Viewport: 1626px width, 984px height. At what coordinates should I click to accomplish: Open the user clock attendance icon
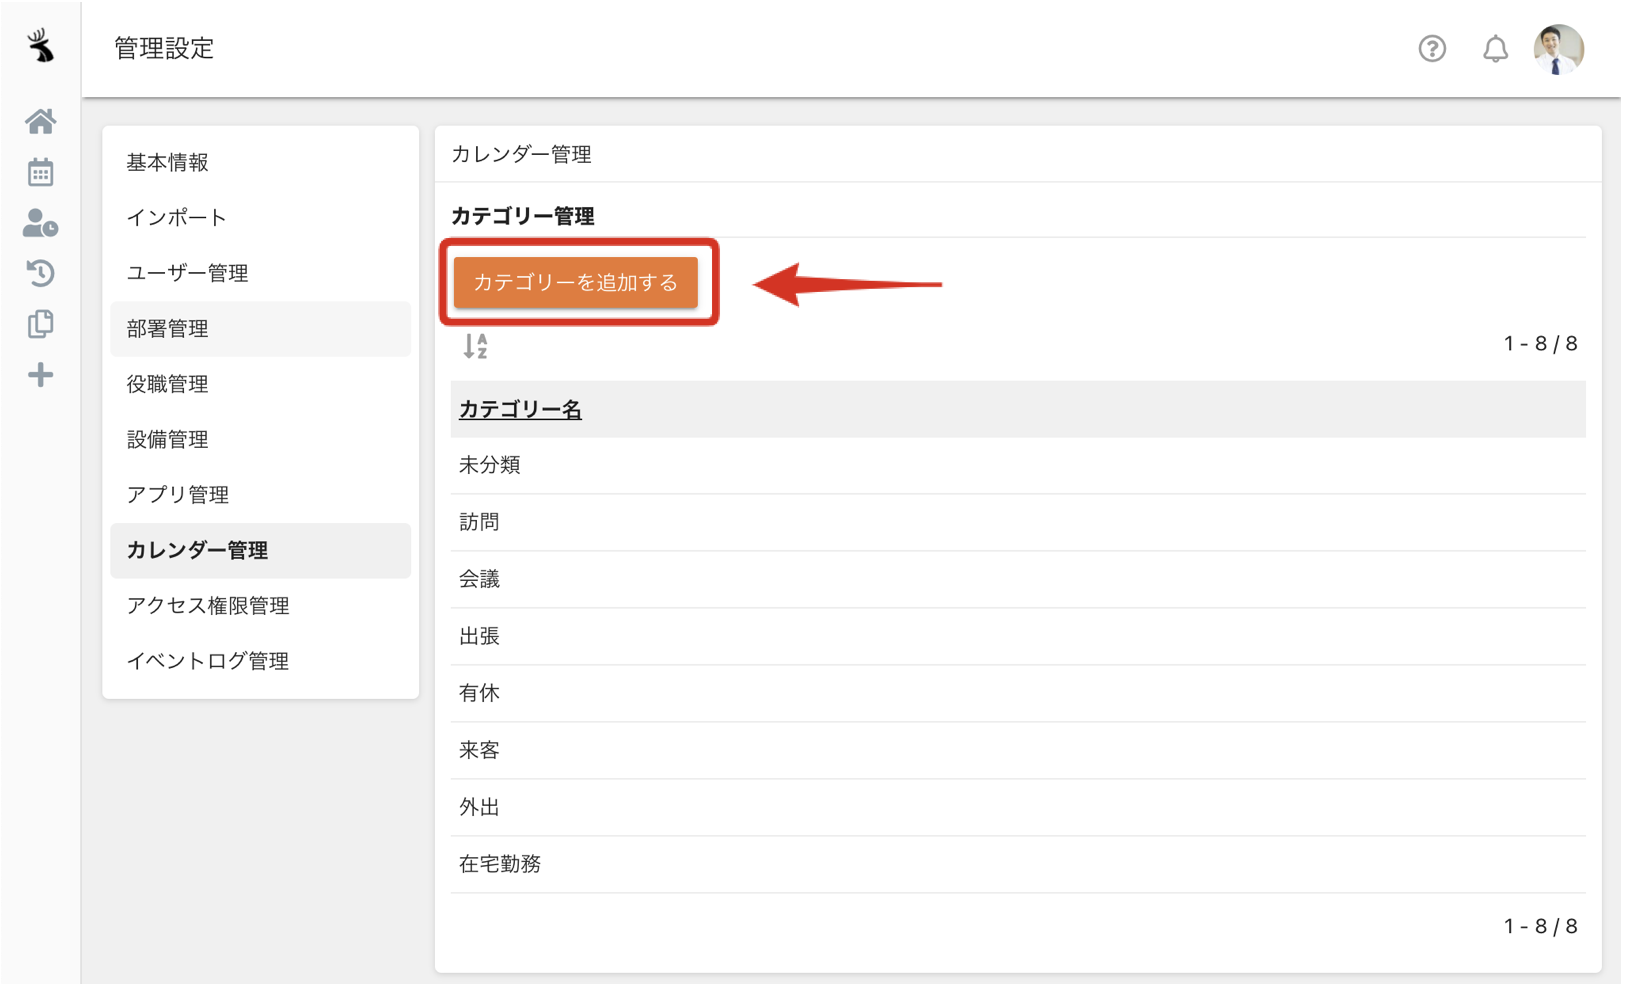coord(40,223)
